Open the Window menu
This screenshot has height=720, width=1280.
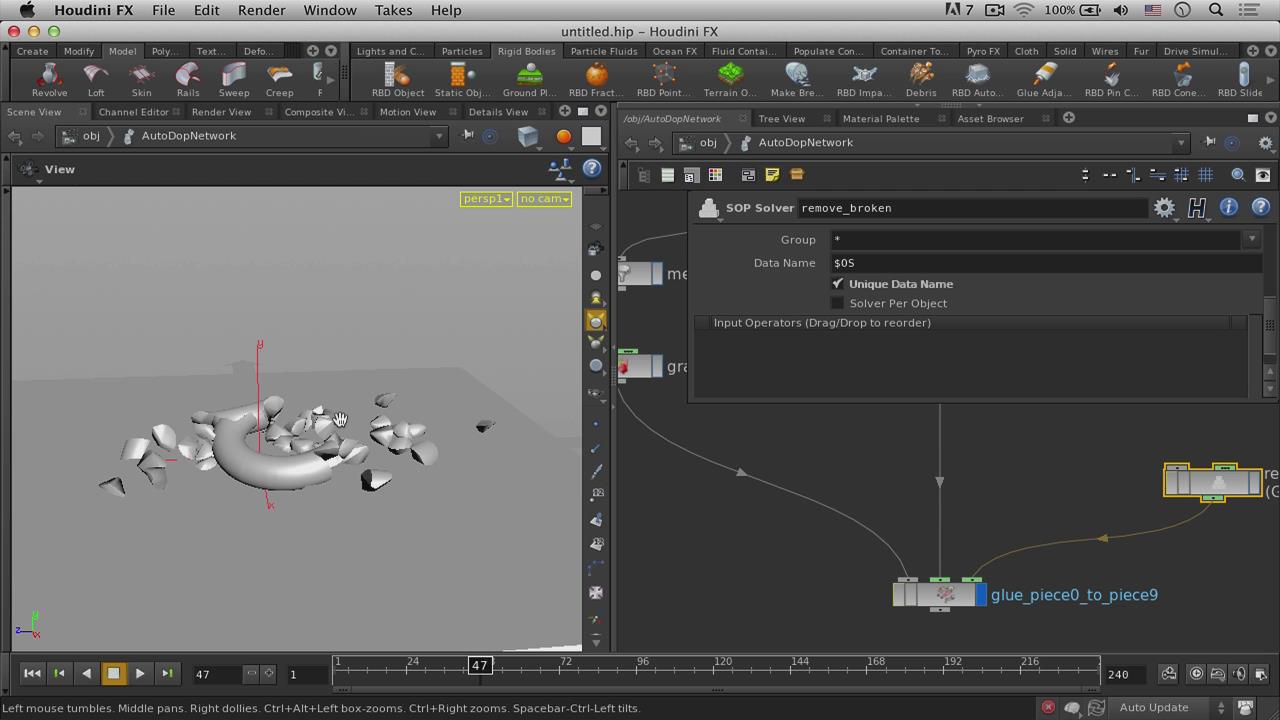click(330, 10)
